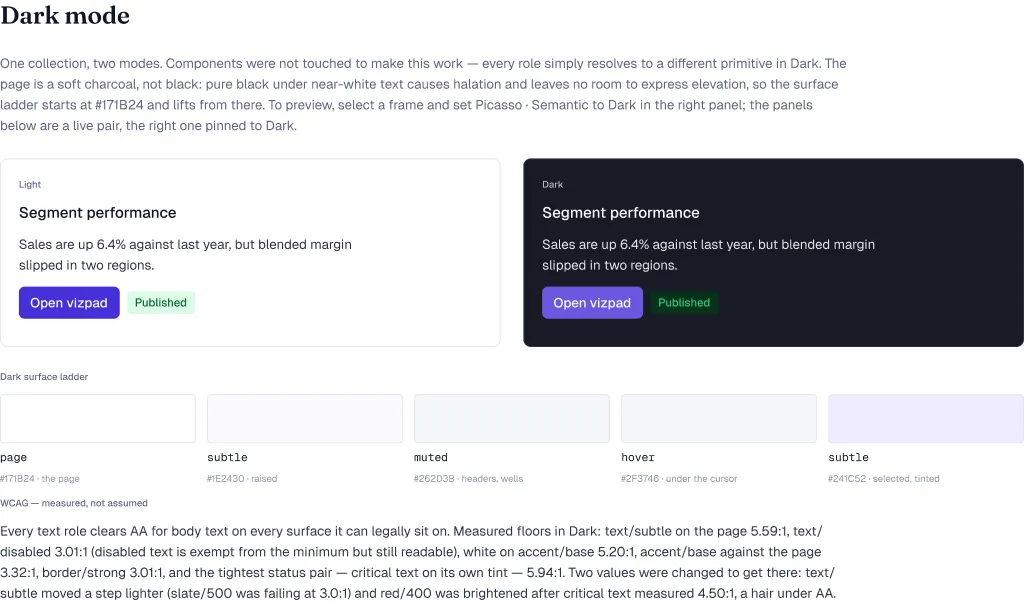Choose the hover surface swatch

719,419
